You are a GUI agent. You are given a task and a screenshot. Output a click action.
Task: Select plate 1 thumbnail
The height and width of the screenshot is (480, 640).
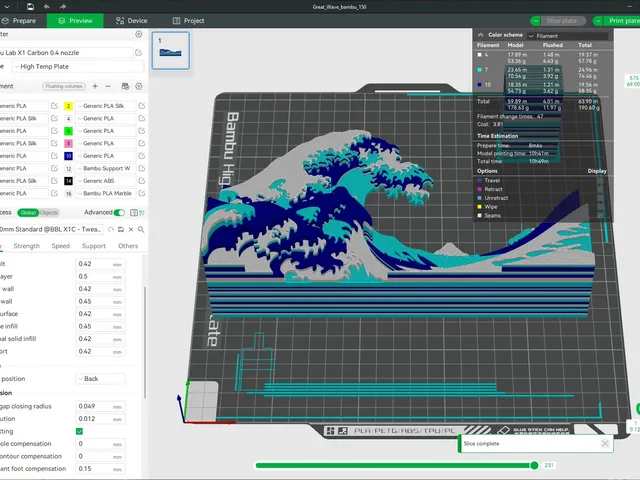pos(171,51)
